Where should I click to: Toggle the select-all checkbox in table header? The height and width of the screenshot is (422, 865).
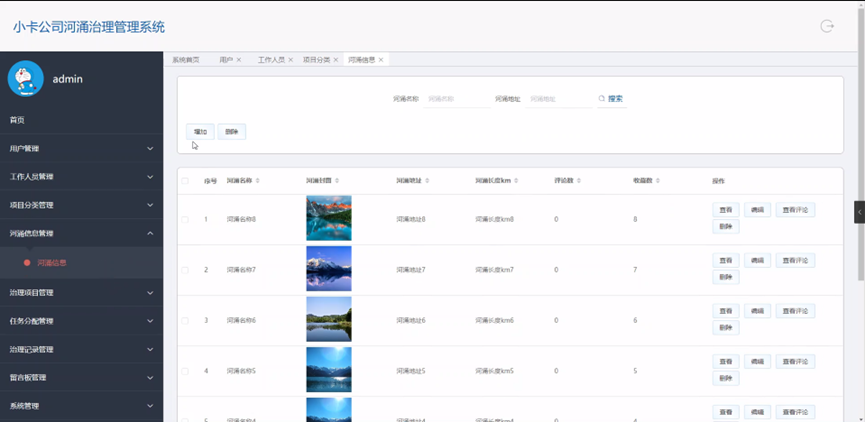click(185, 181)
